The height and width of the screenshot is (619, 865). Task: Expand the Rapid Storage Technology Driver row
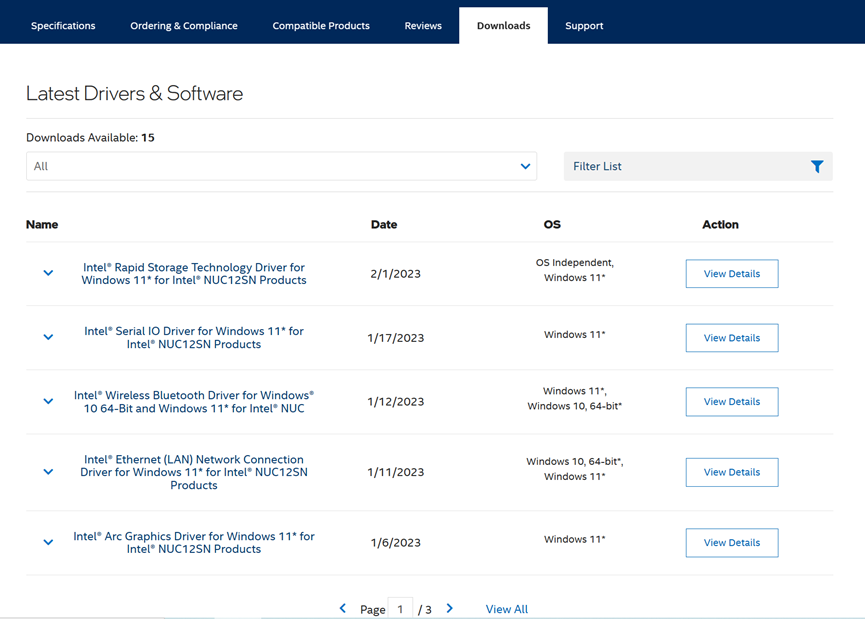click(49, 273)
